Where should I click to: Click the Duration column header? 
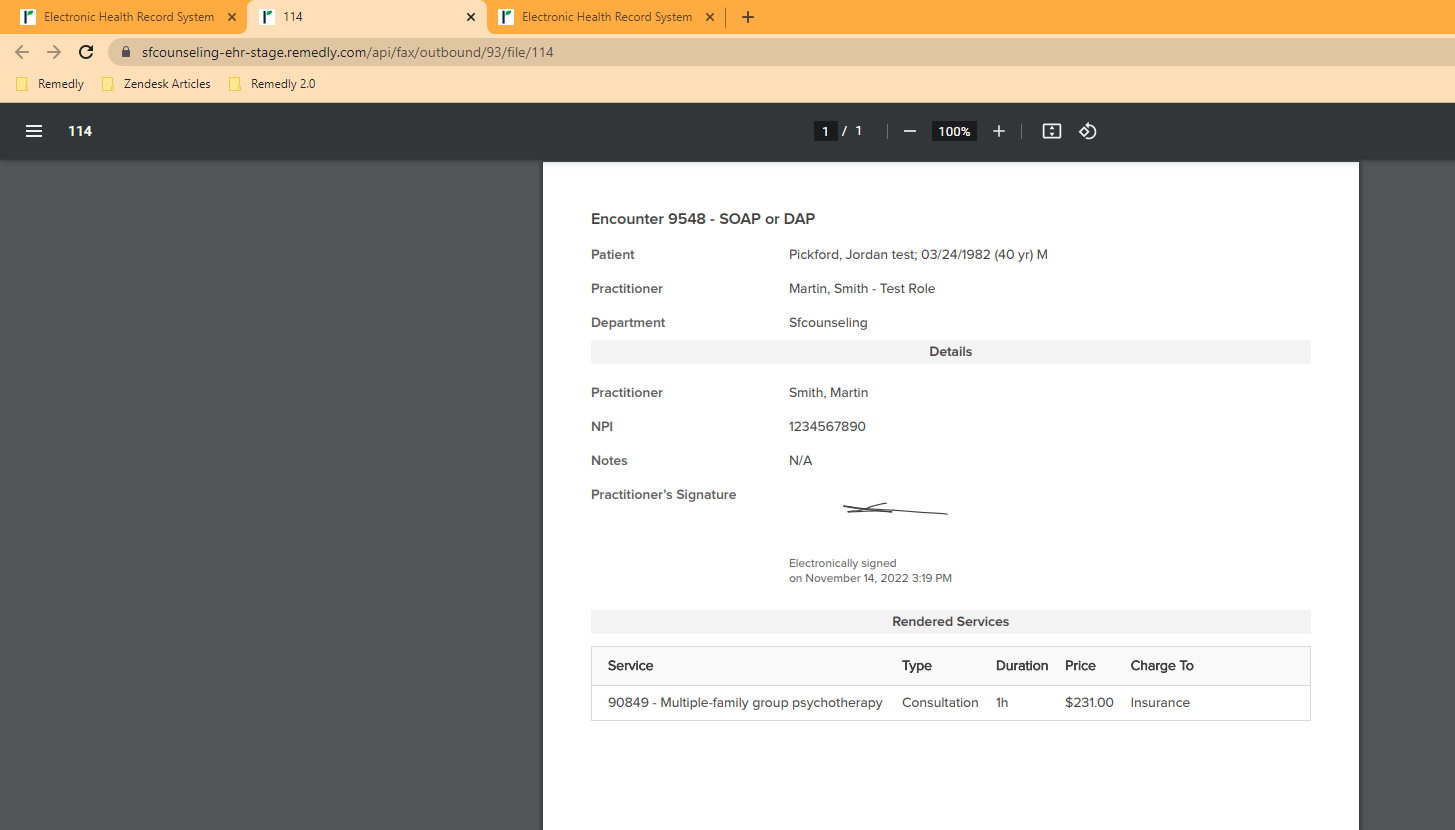[x=1022, y=666]
